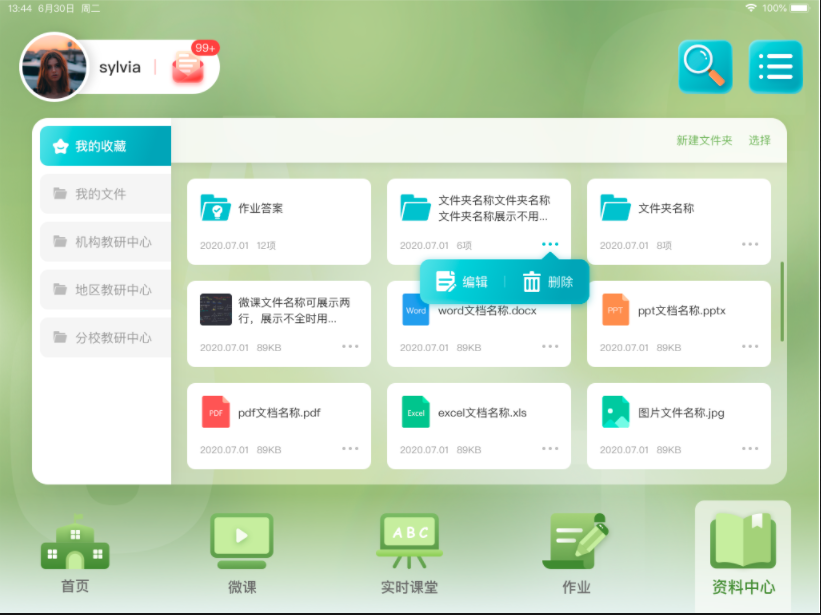Open the PDF icon for pdf文档名称.pdf
The image size is (821, 615).
216,411
